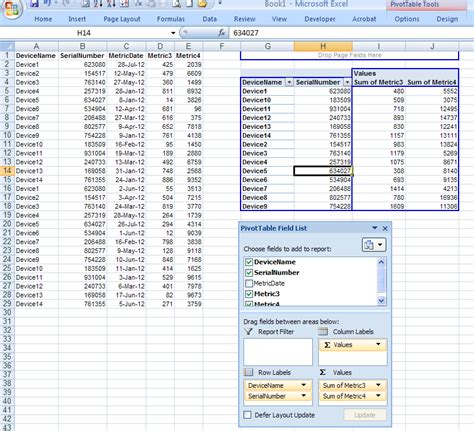The width and height of the screenshot is (474, 431).
Task: Select column A header
Action: pyautogui.click(x=36, y=46)
